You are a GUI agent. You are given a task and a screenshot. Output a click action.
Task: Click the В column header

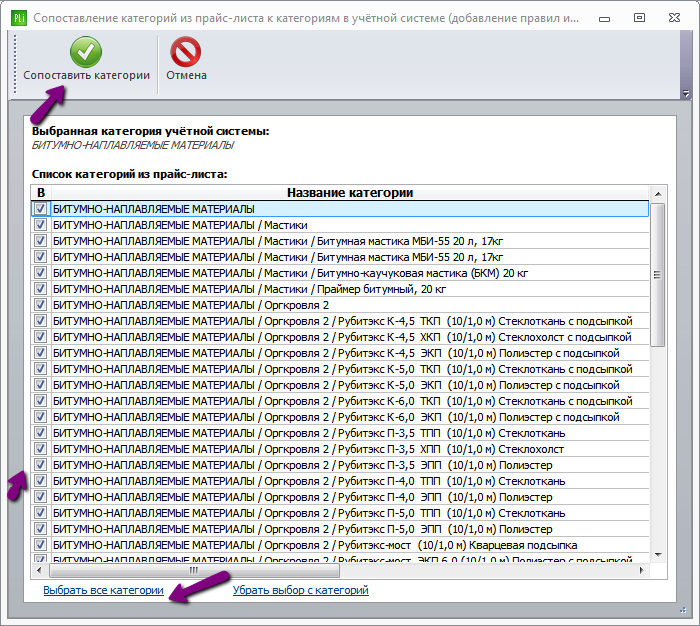click(41, 192)
